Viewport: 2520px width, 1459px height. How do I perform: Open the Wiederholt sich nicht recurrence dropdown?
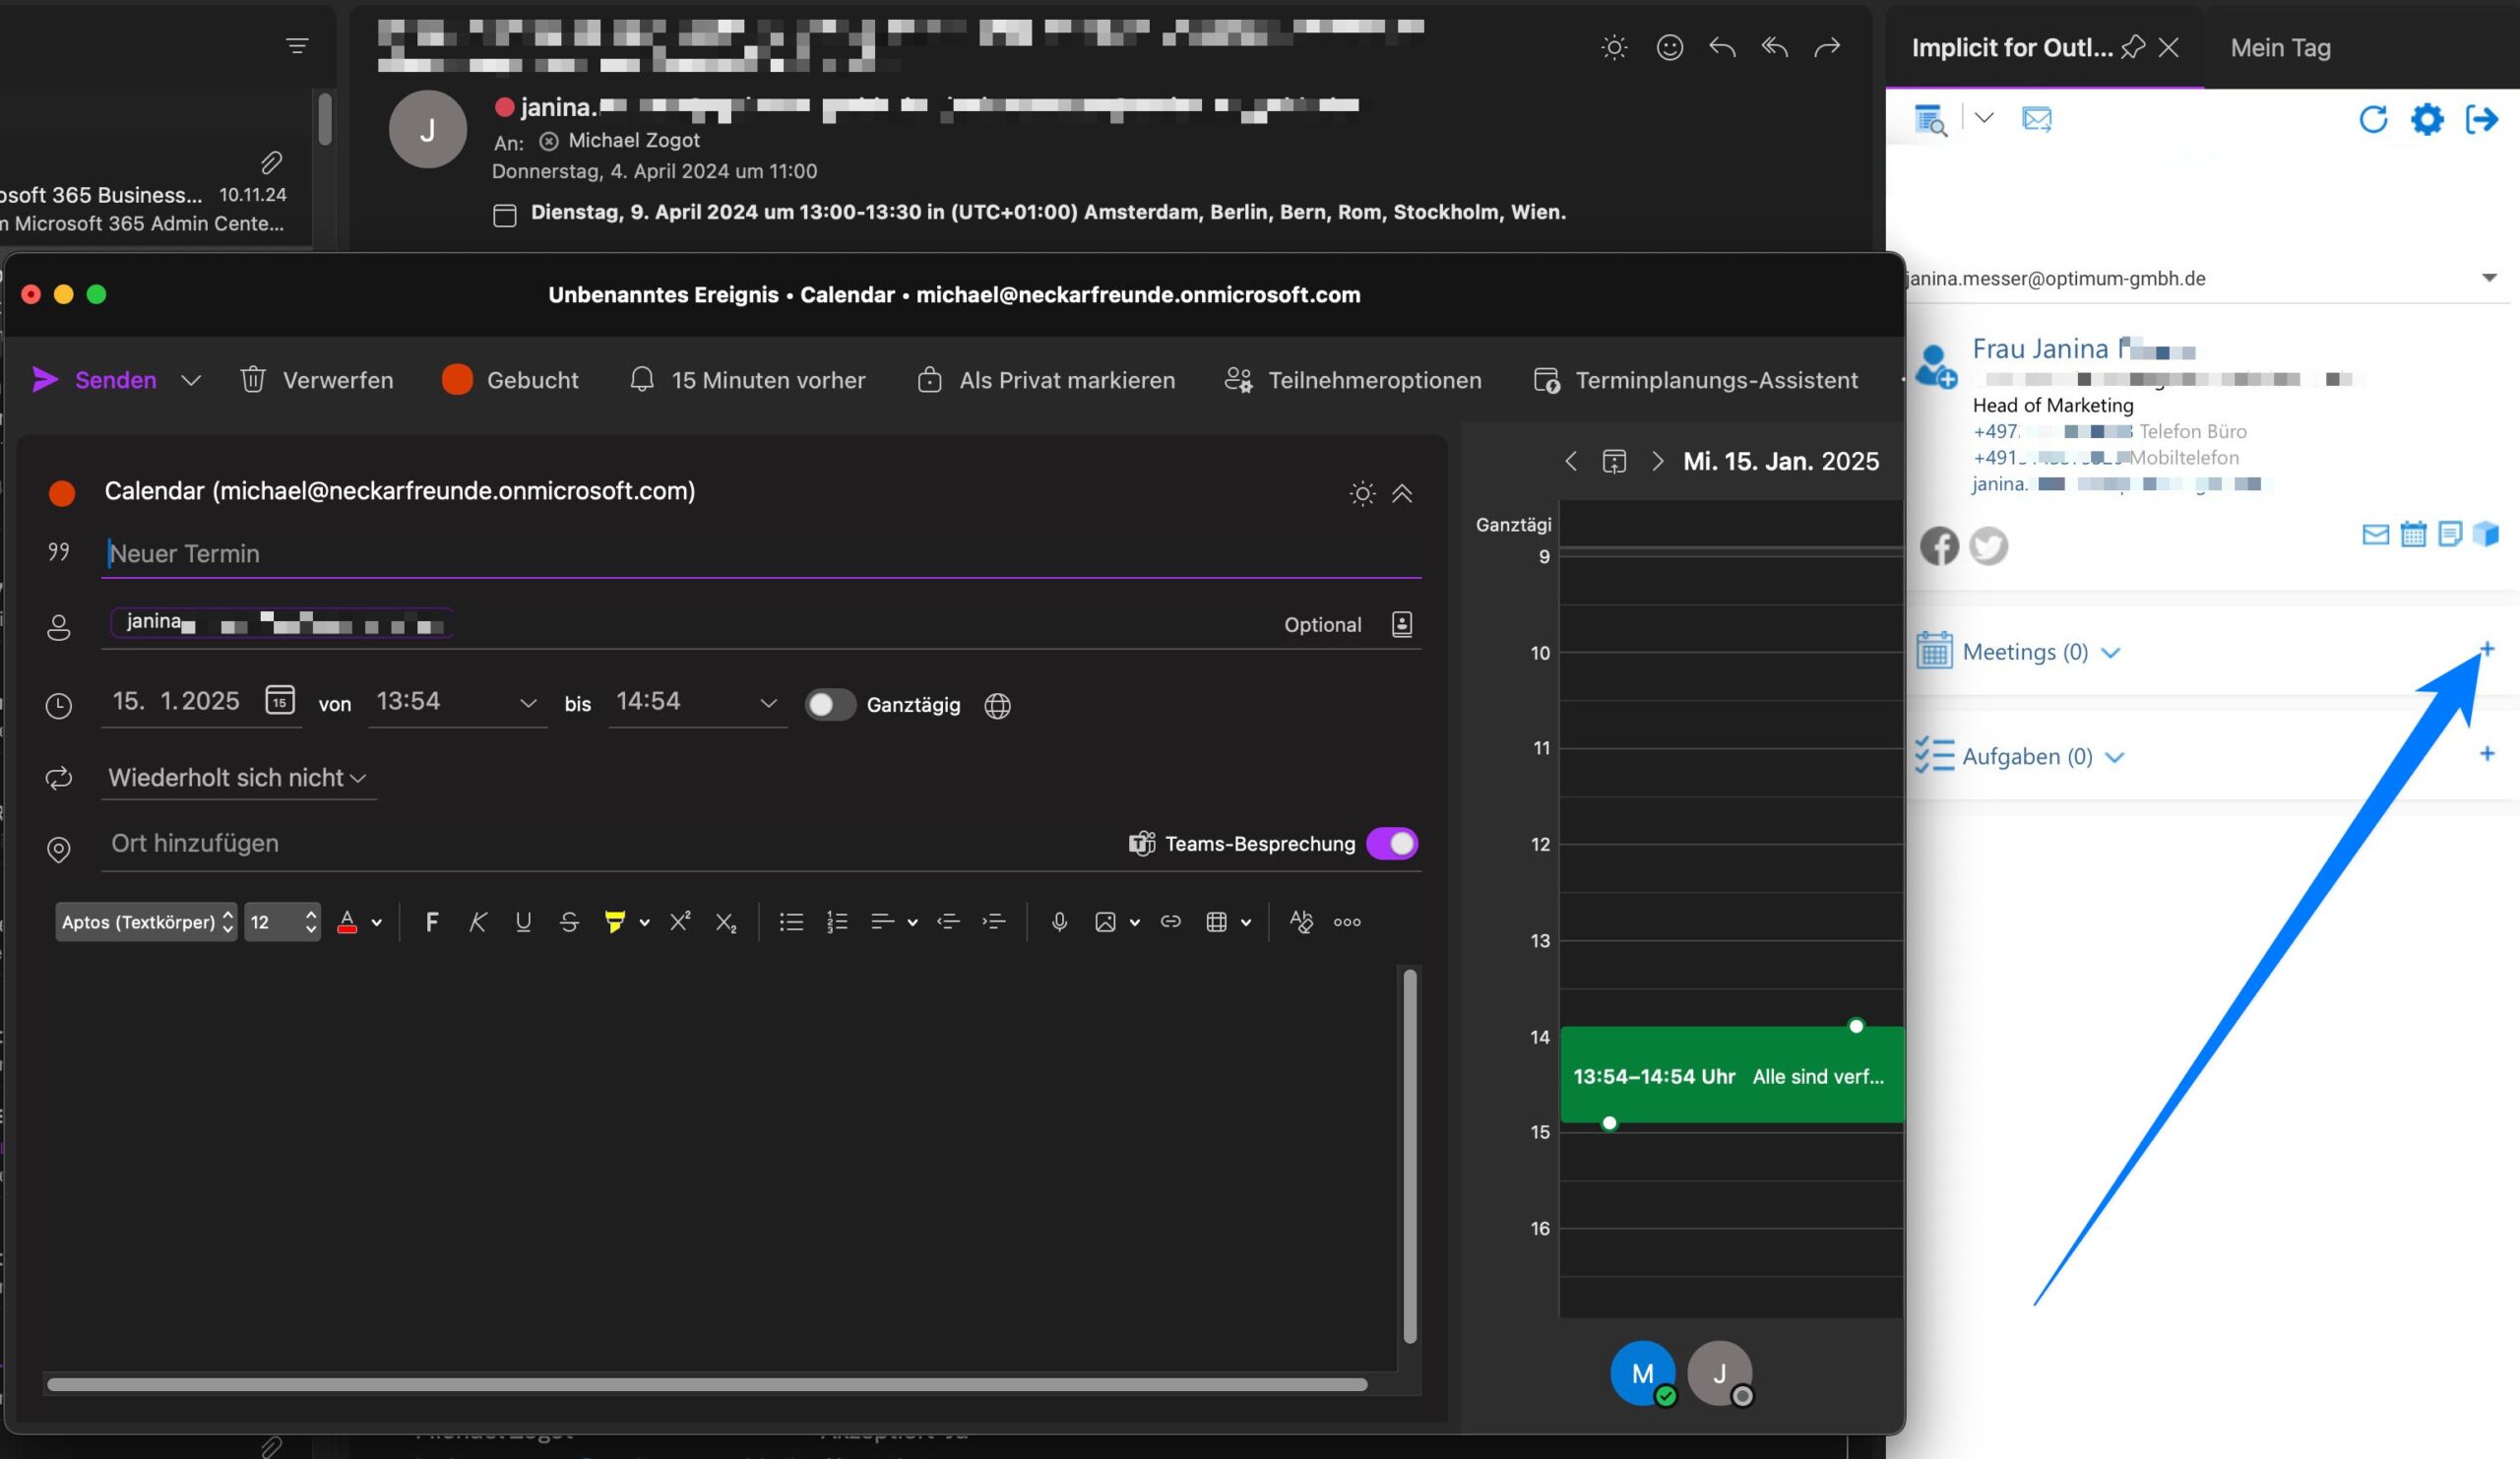[x=237, y=778]
